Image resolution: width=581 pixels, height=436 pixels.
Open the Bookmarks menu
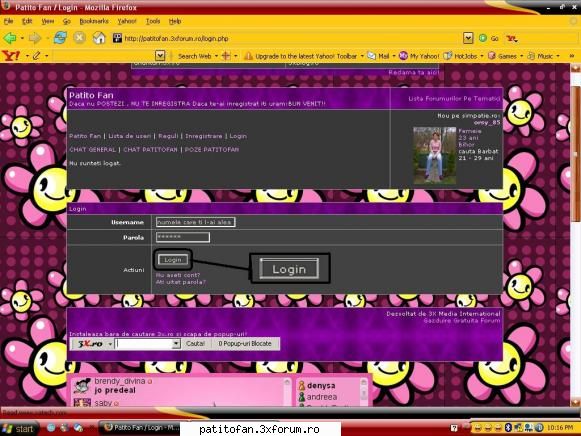click(94, 21)
